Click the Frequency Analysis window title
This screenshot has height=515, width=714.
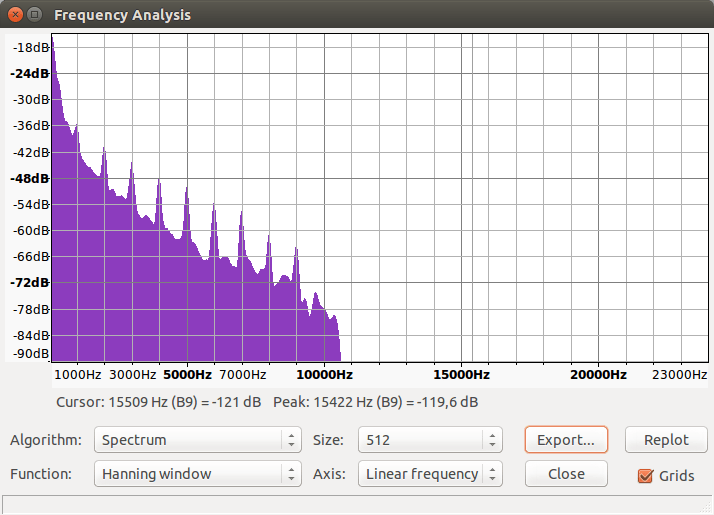[122, 15]
